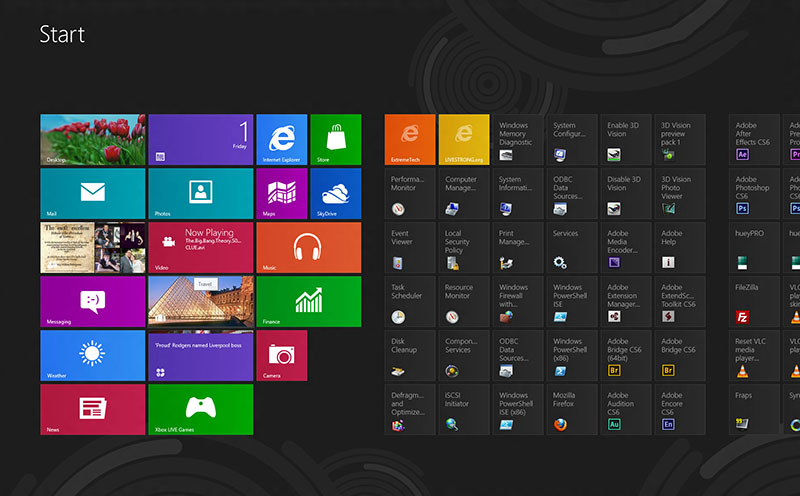Launch the Disk Cleanup tile

(410, 356)
